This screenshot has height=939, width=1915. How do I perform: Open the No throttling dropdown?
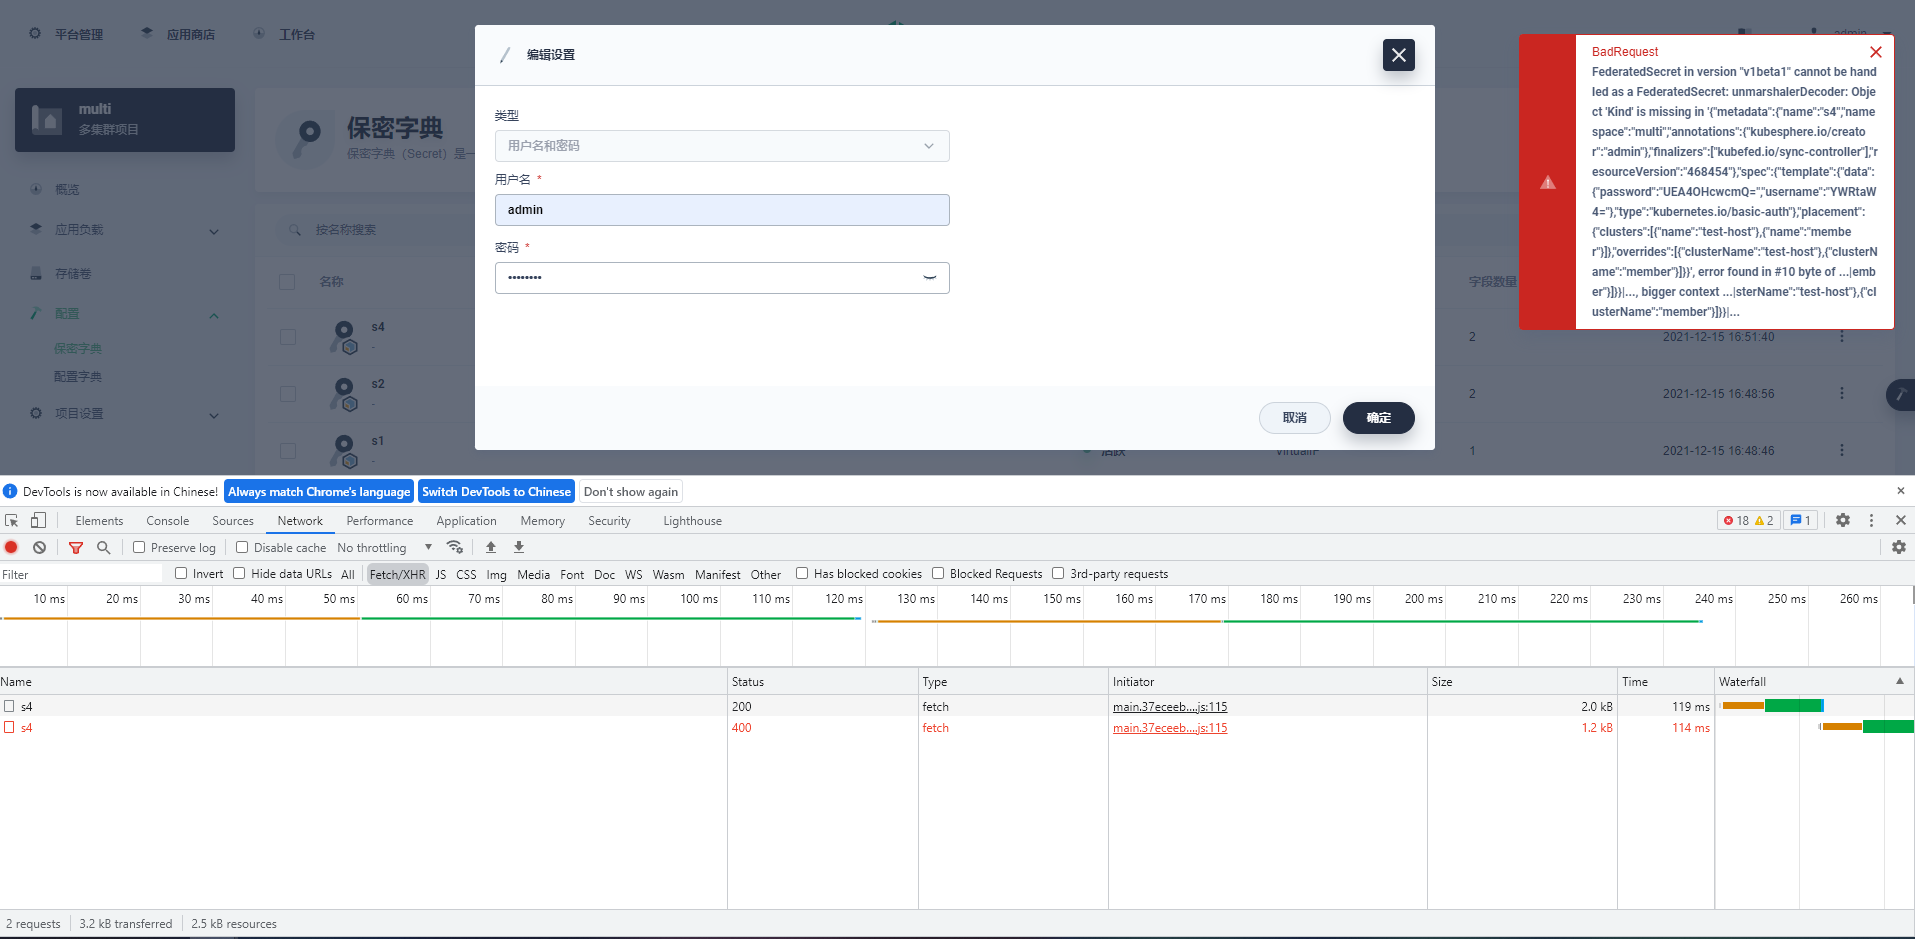(x=385, y=547)
